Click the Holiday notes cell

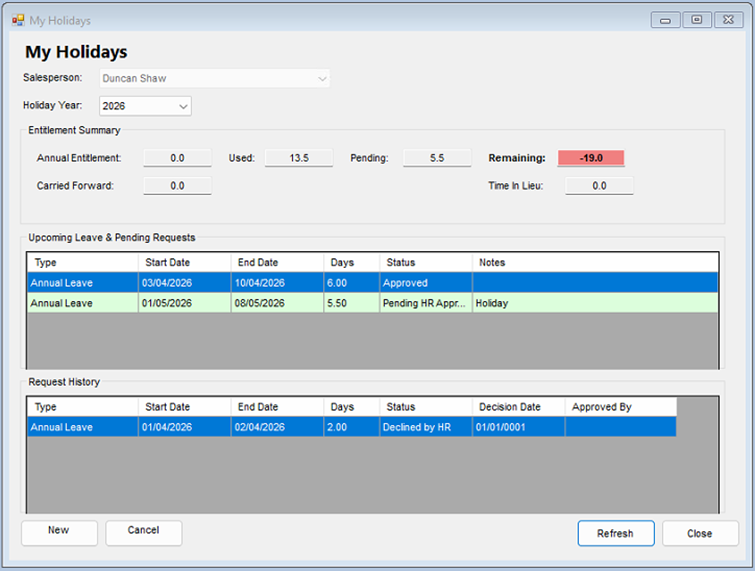[x=595, y=303]
